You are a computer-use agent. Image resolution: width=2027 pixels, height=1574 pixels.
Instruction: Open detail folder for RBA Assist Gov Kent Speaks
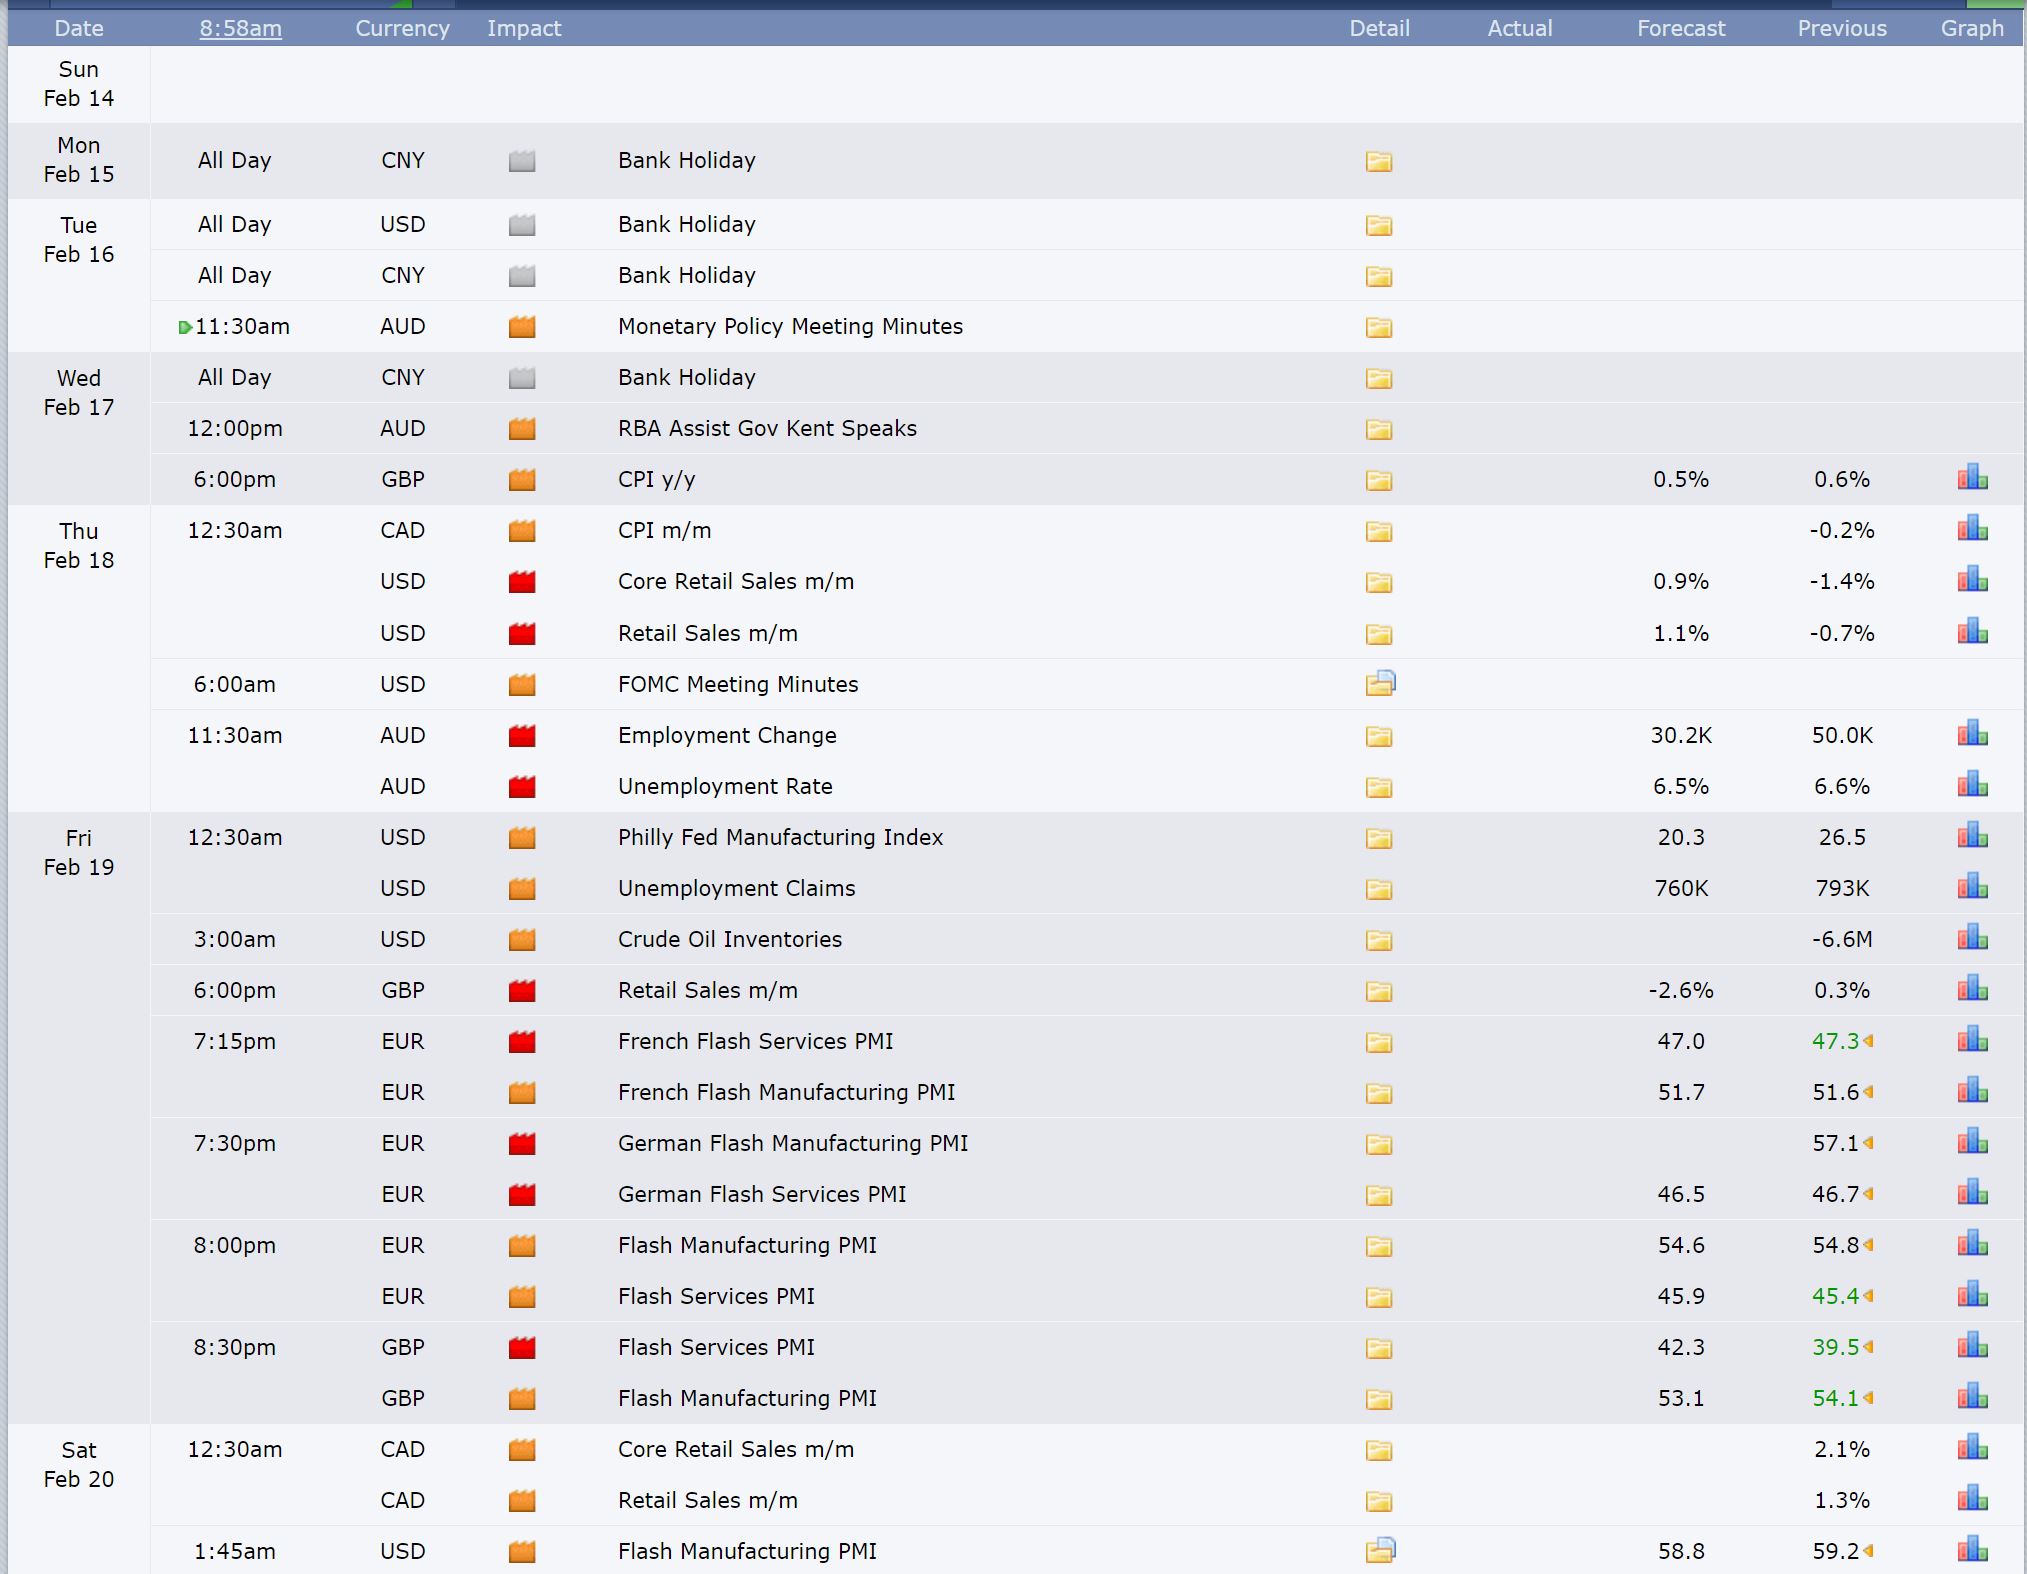pos(1379,429)
